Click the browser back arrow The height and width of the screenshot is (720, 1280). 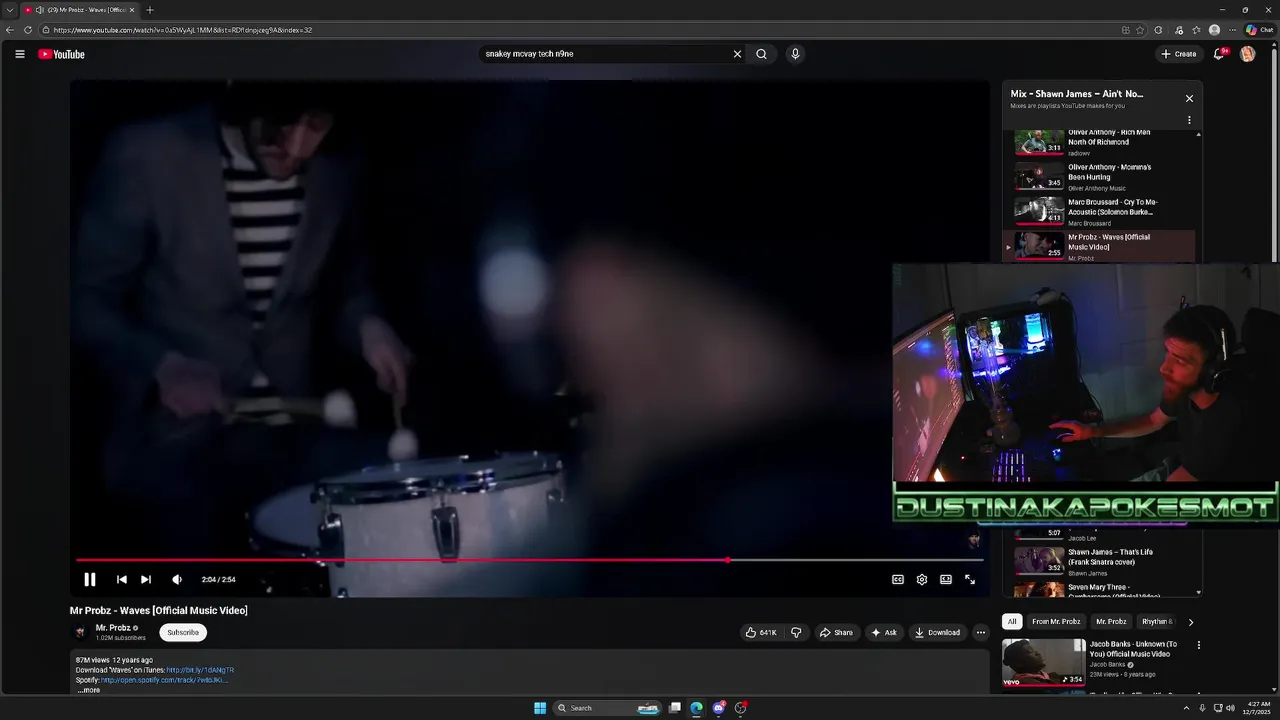(11, 30)
